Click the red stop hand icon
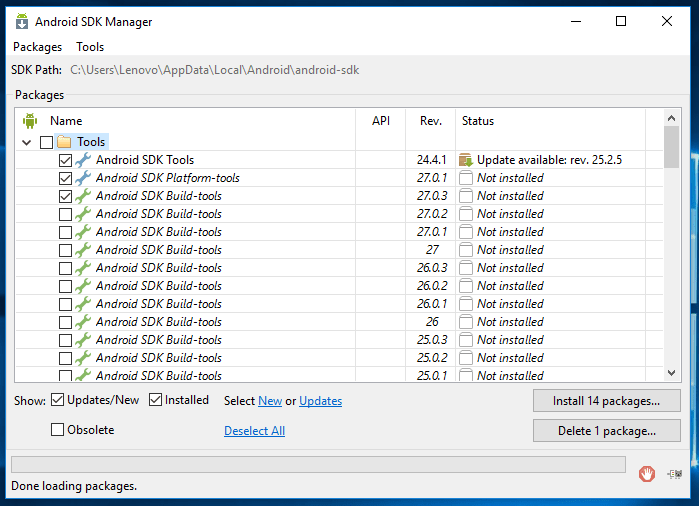 pyautogui.click(x=647, y=474)
